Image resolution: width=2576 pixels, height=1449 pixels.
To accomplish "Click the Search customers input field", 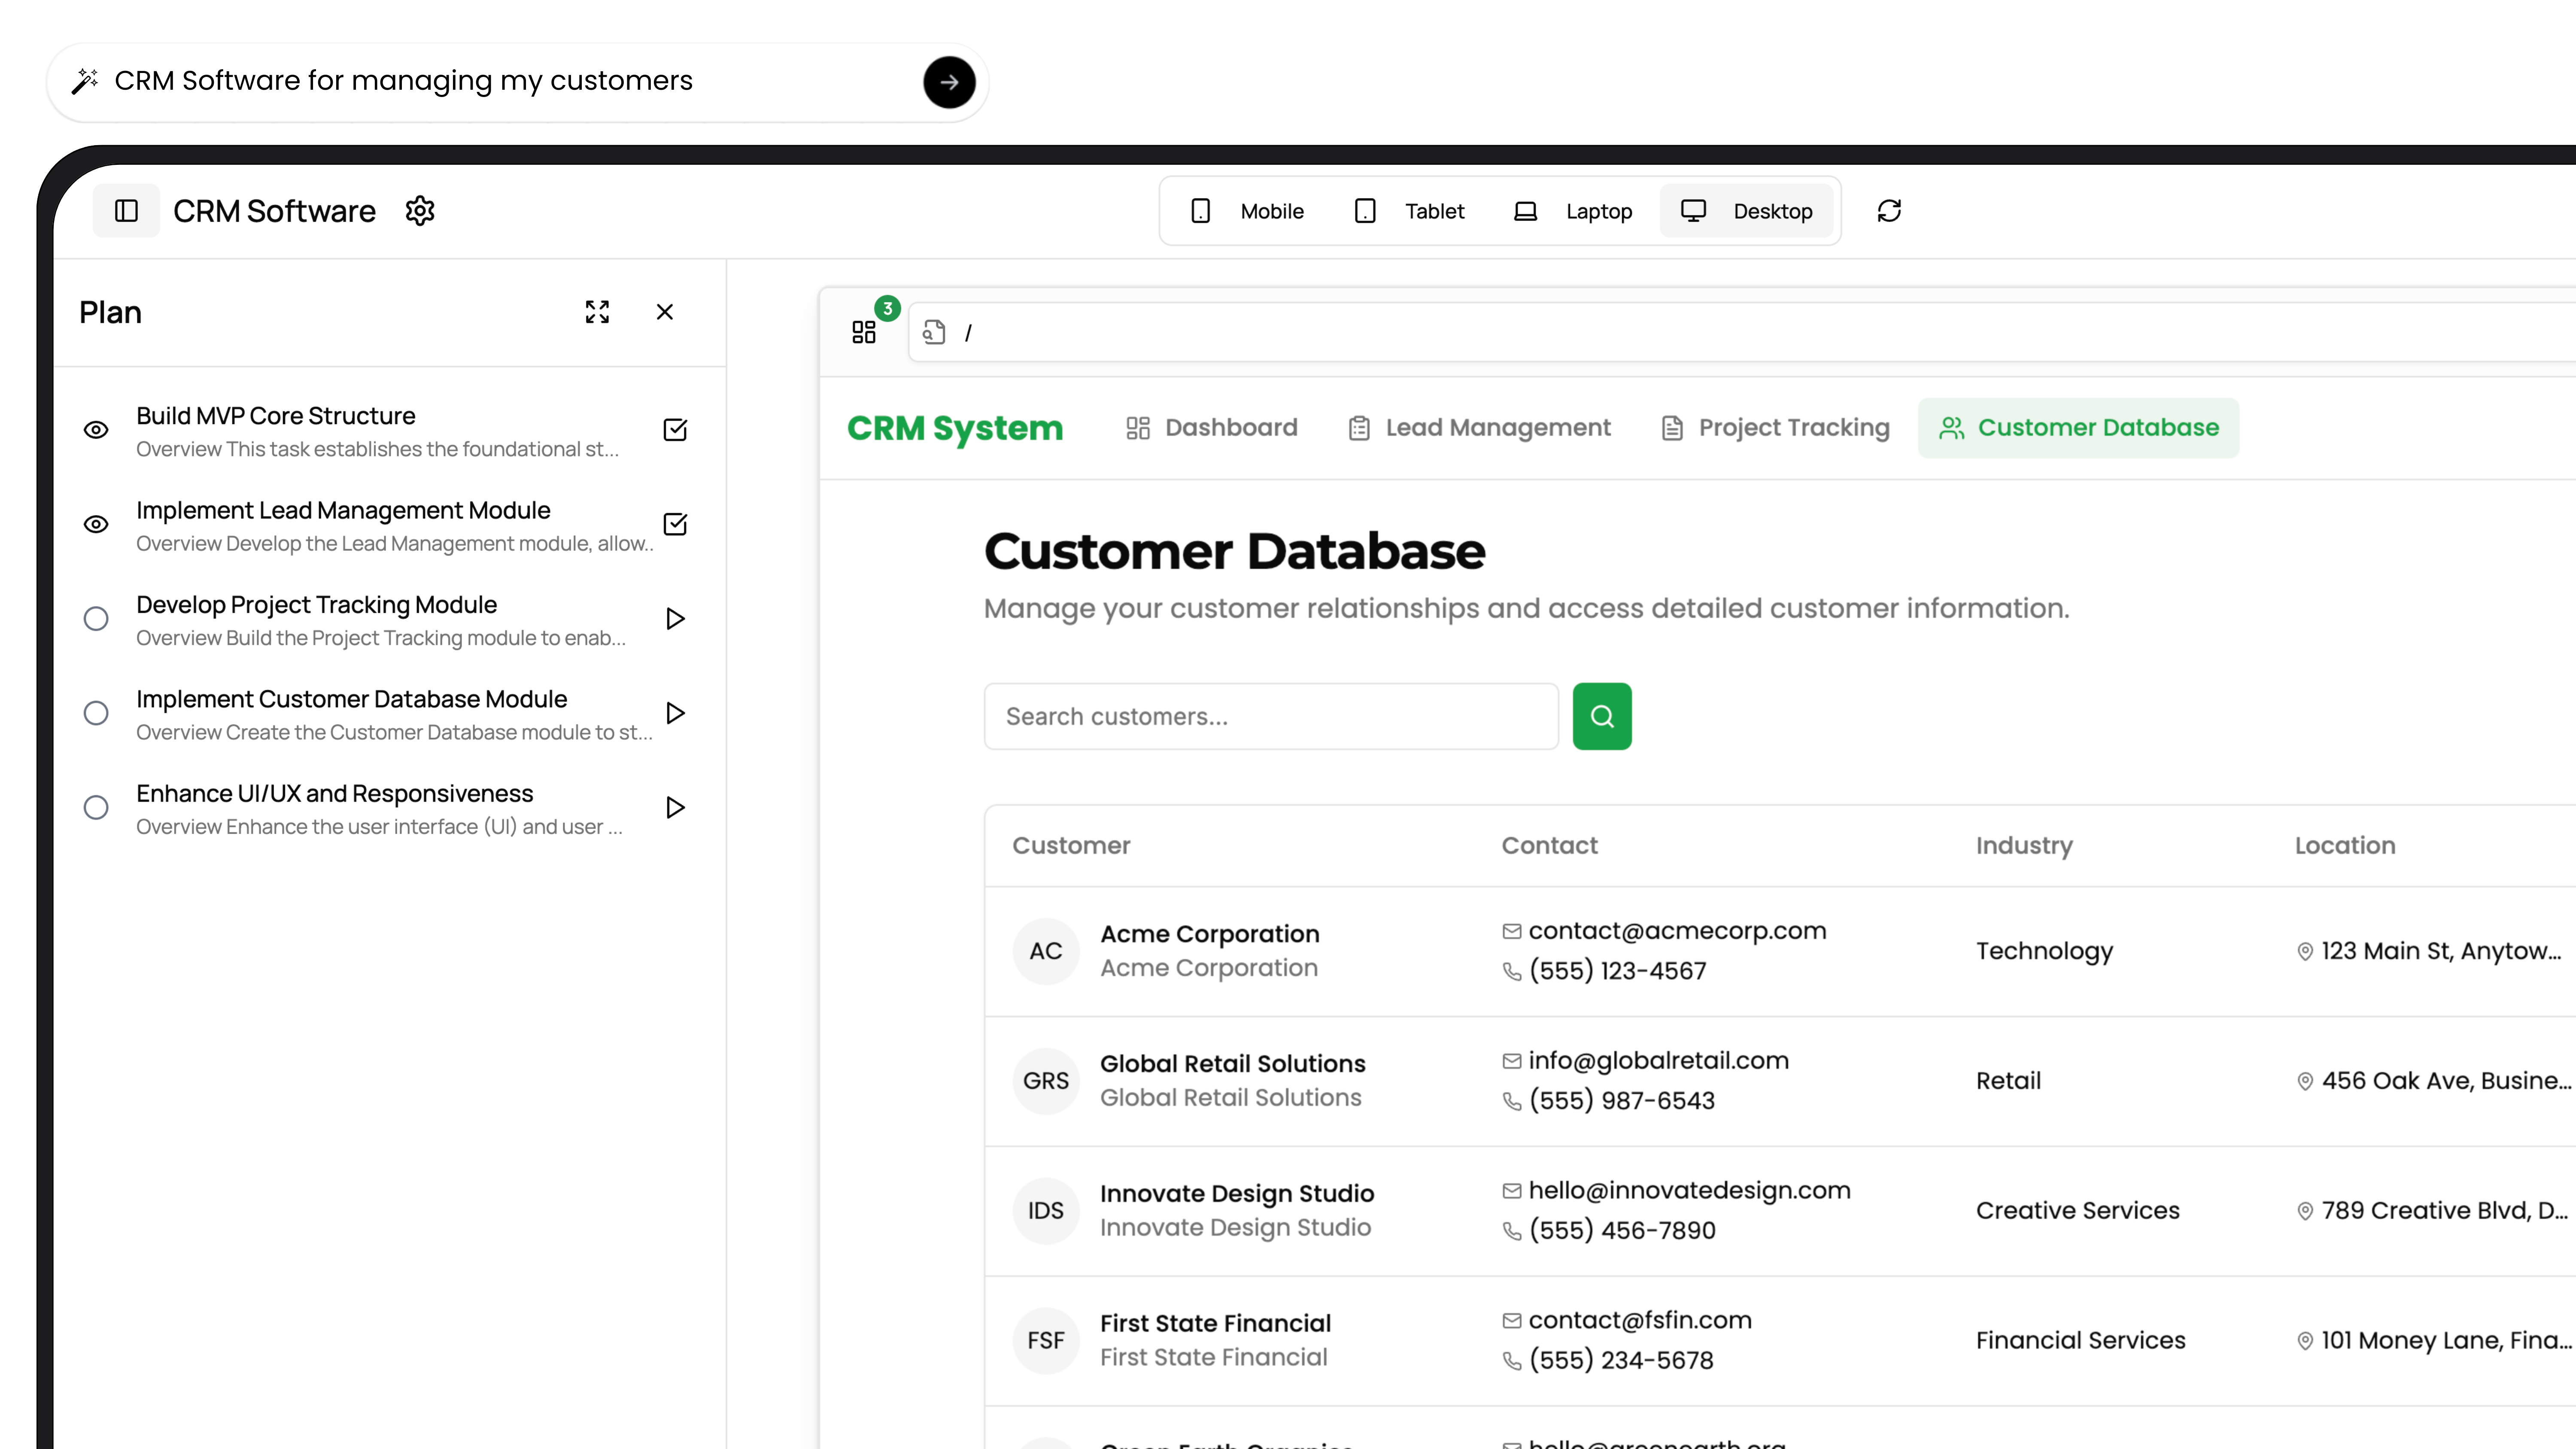I will pyautogui.click(x=1270, y=716).
